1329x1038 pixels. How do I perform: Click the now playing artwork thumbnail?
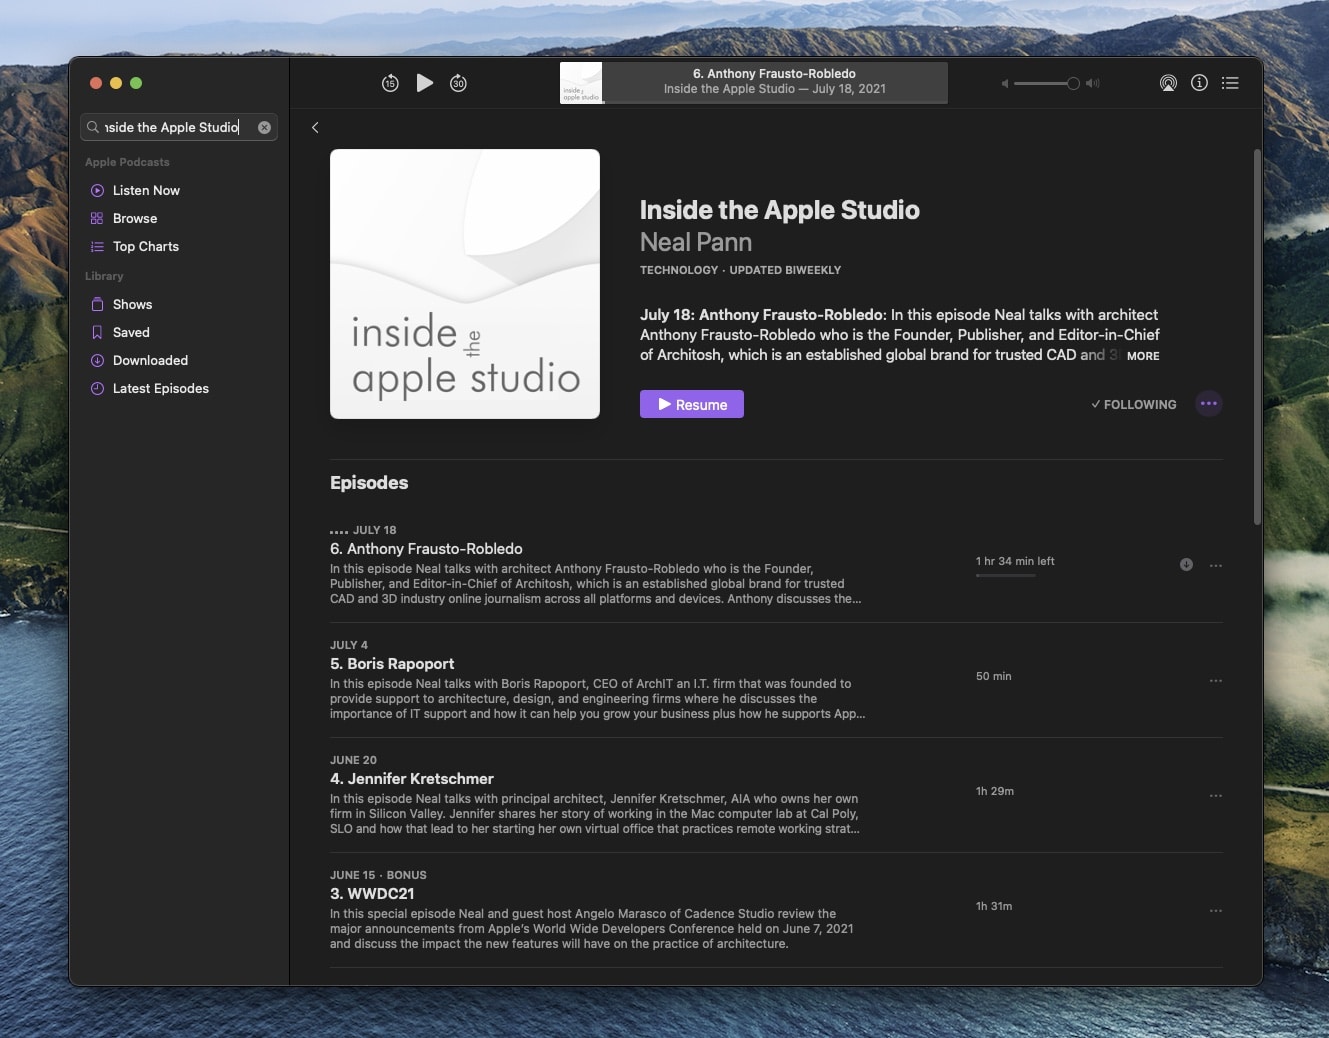(x=581, y=83)
